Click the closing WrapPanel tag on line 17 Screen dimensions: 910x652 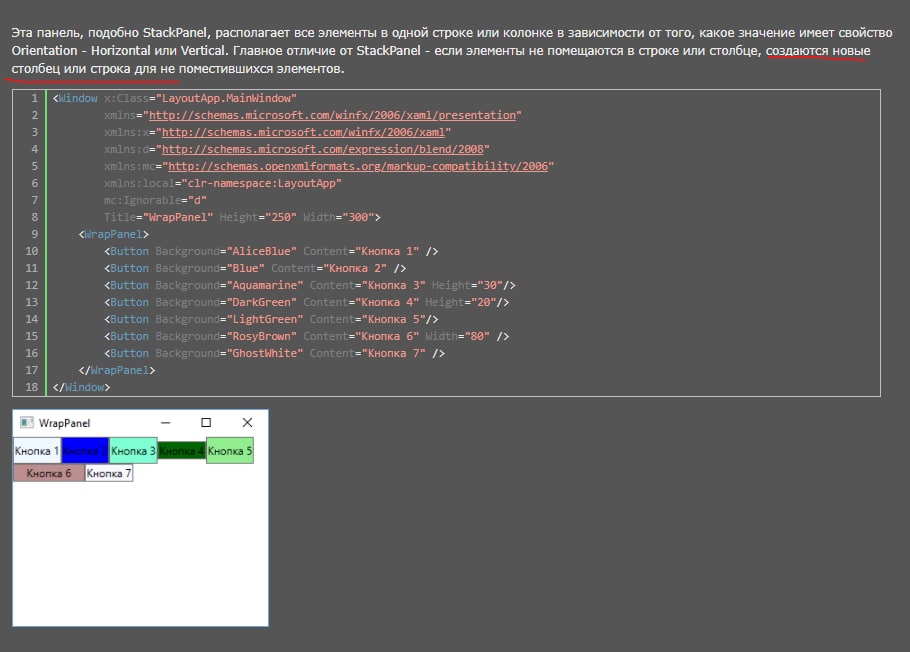point(117,370)
